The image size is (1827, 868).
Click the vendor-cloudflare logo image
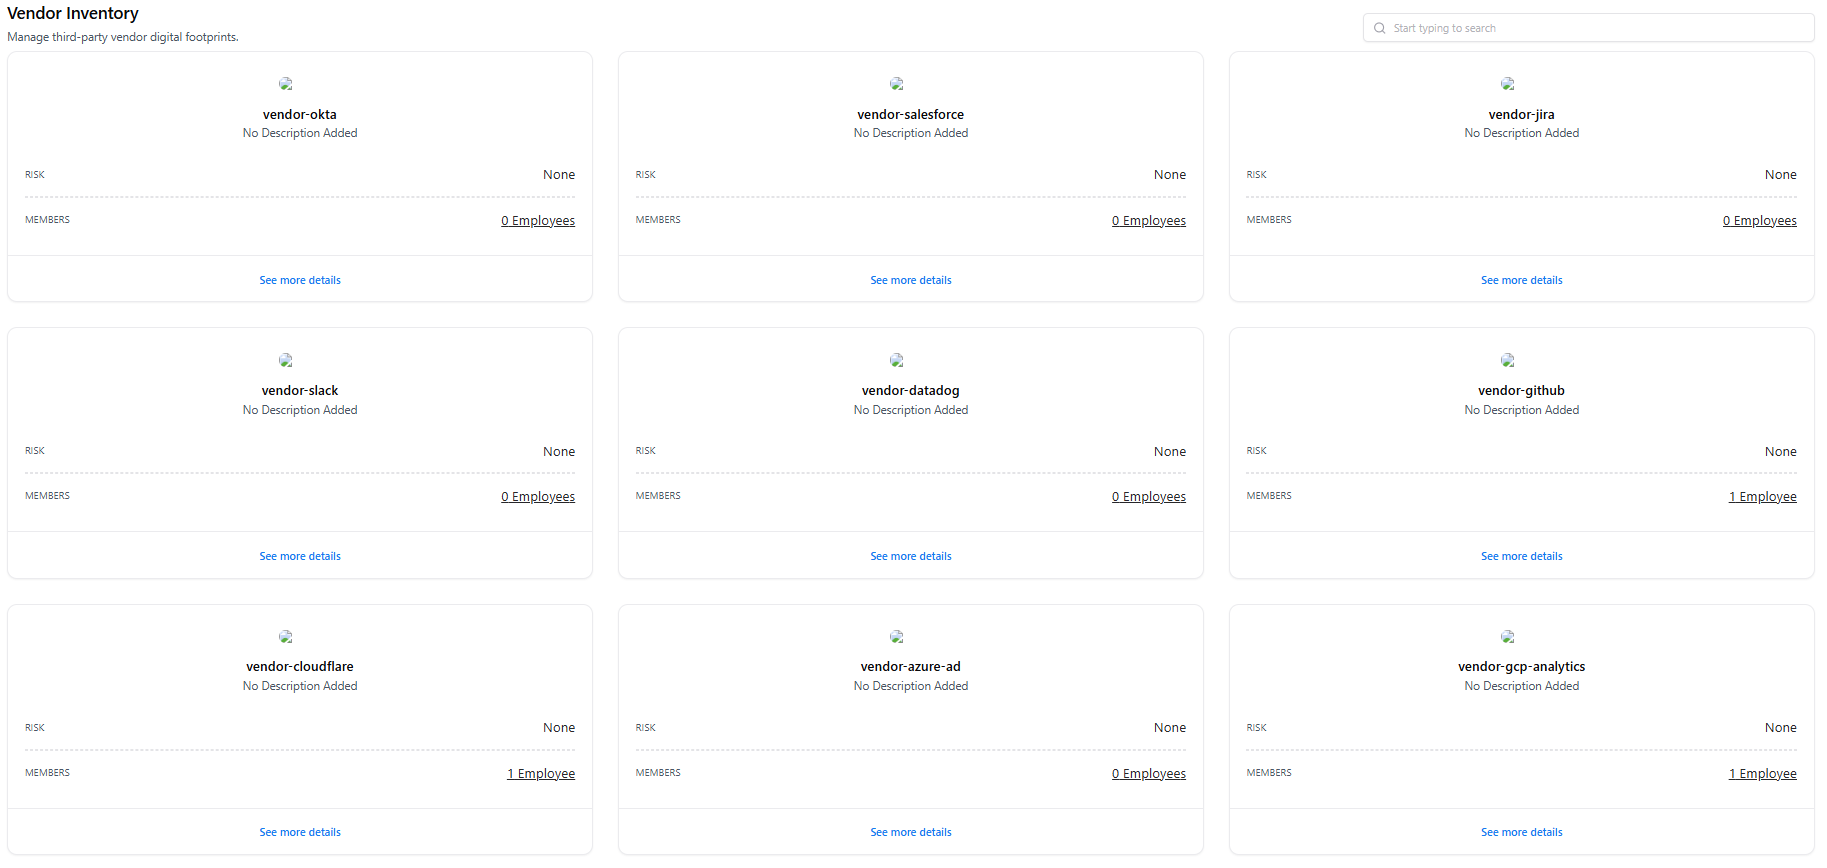coord(286,637)
